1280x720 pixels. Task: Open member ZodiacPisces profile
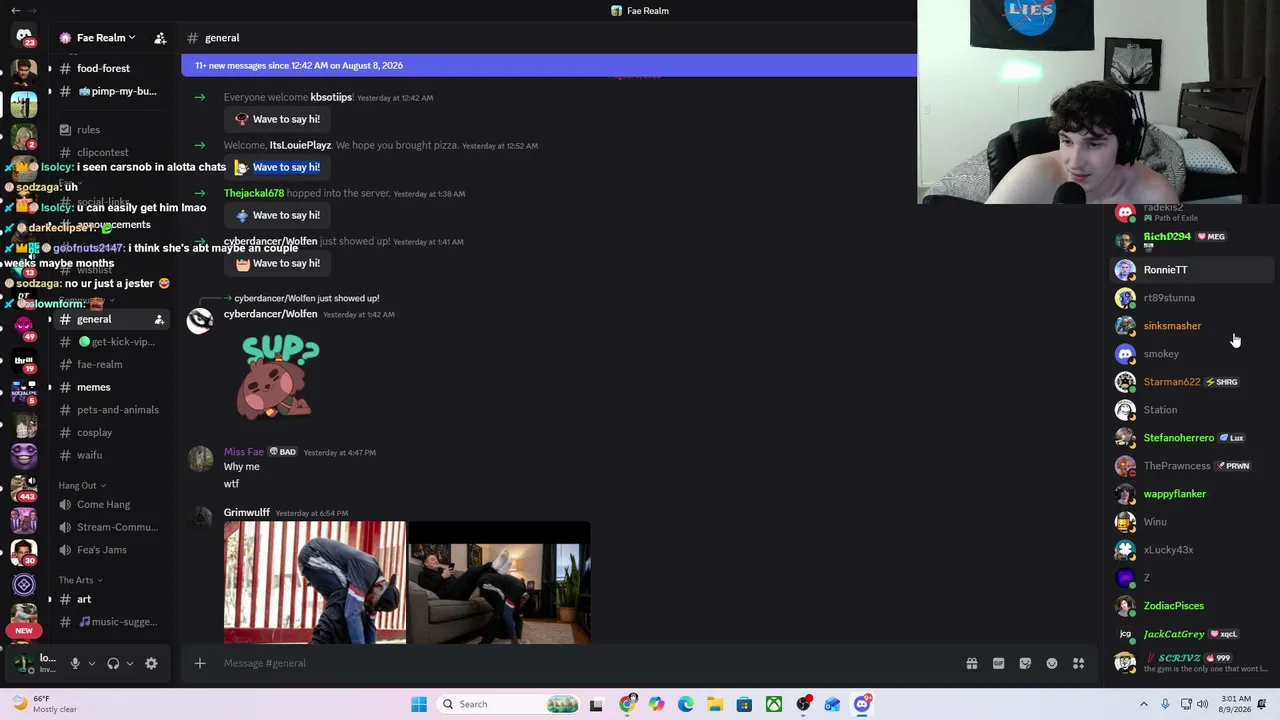point(1192,606)
